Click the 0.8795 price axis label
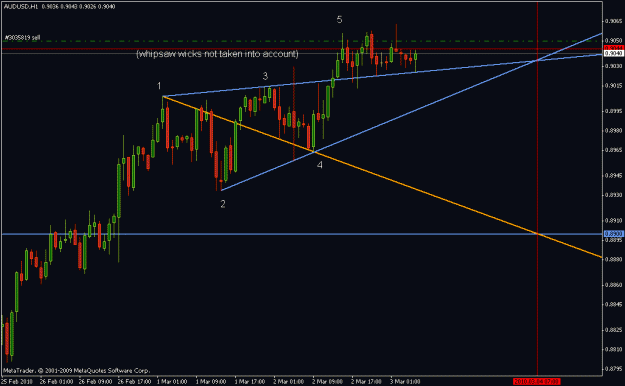Viewport: 625px width, 386px height. click(x=614, y=369)
